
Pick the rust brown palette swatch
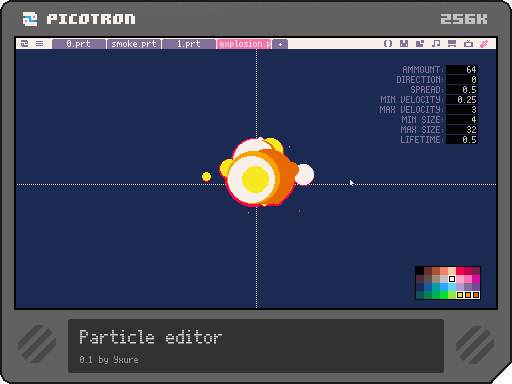[x=436, y=271]
